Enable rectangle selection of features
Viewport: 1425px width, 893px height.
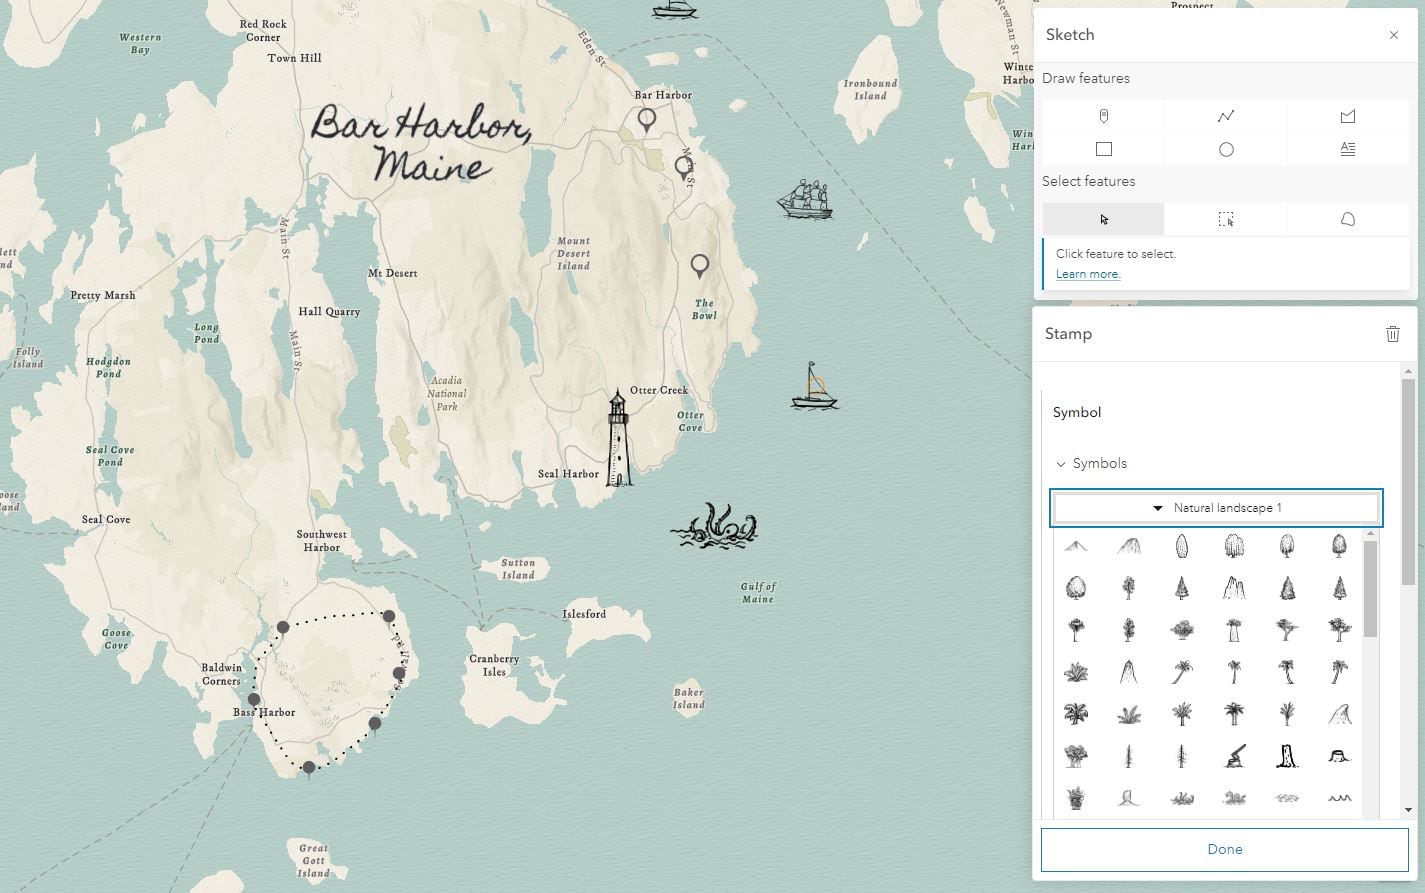(x=1225, y=218)
